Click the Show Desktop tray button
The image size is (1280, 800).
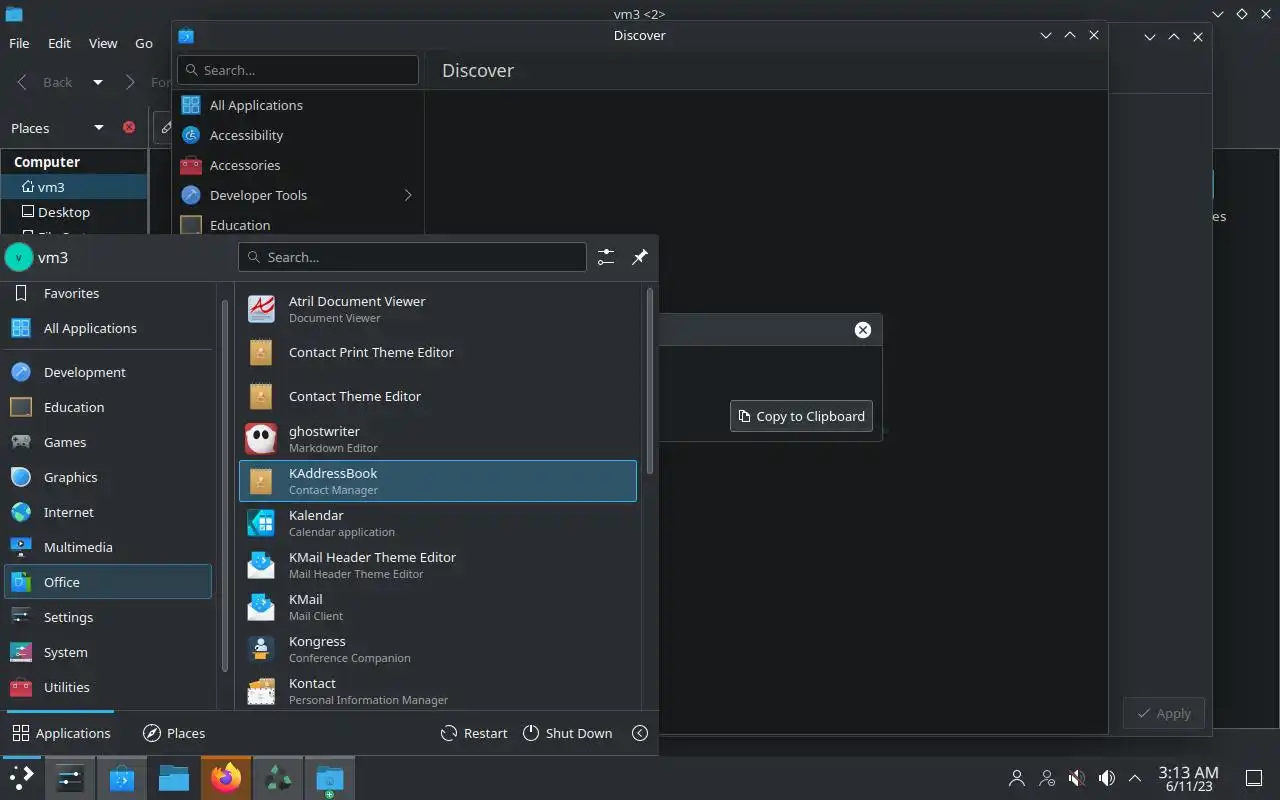[1253, 778]
